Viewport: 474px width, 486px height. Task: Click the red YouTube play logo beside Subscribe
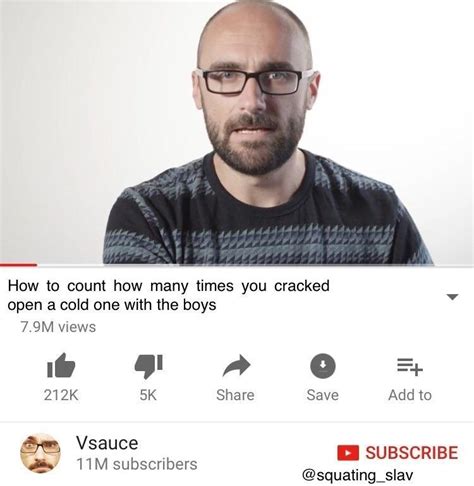coord(348,453)
